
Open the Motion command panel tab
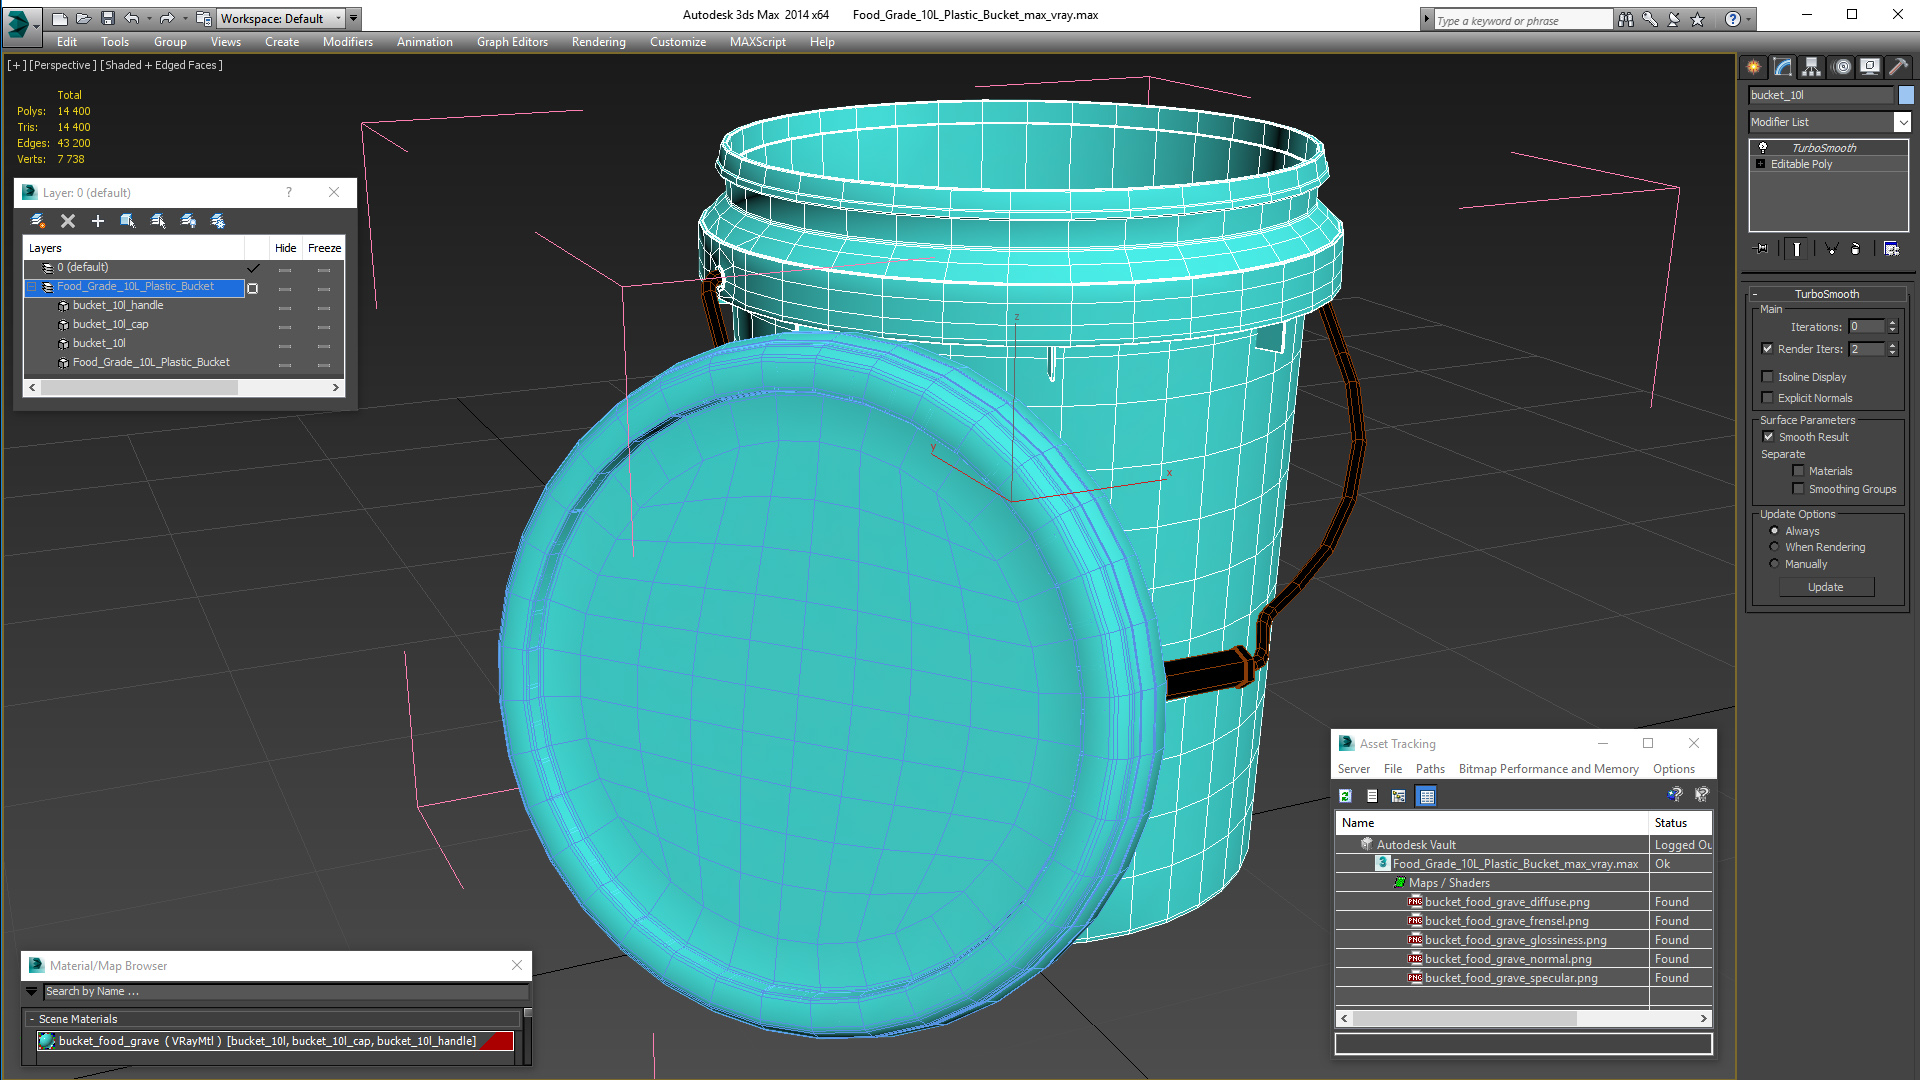click(1841, 67)
